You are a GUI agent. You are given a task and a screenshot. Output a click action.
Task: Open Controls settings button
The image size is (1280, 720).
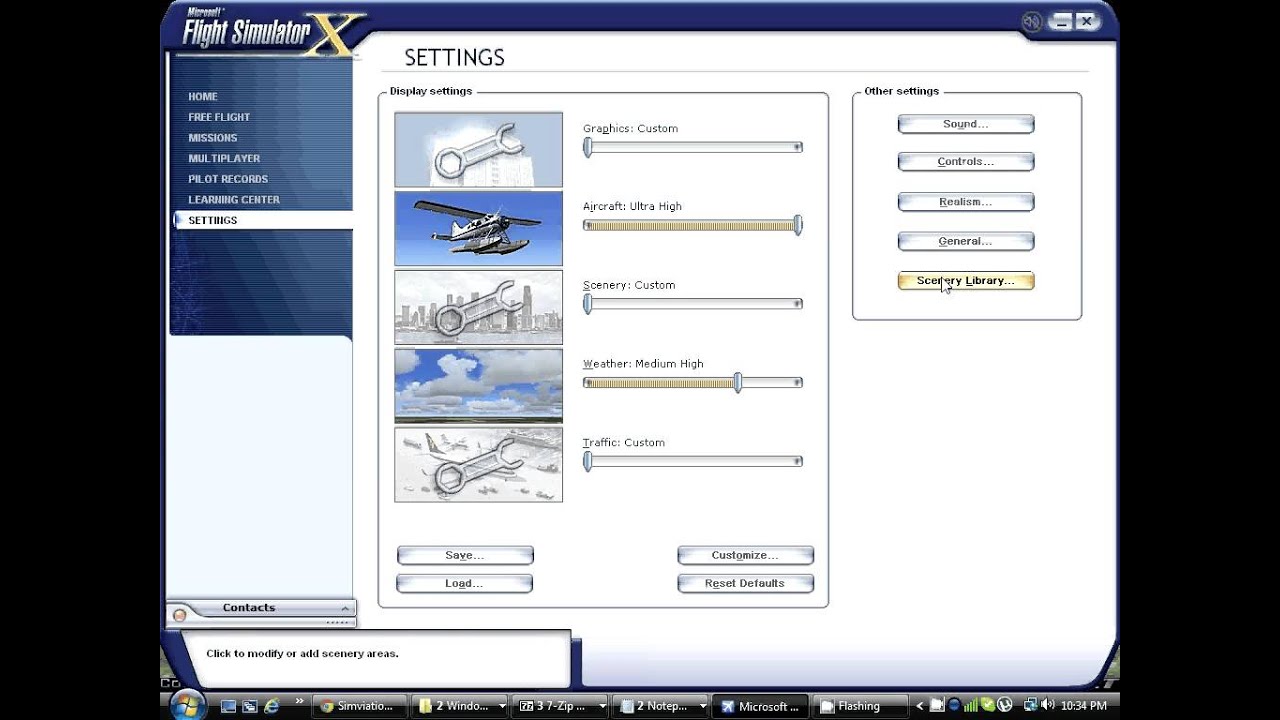pos(966,162)
